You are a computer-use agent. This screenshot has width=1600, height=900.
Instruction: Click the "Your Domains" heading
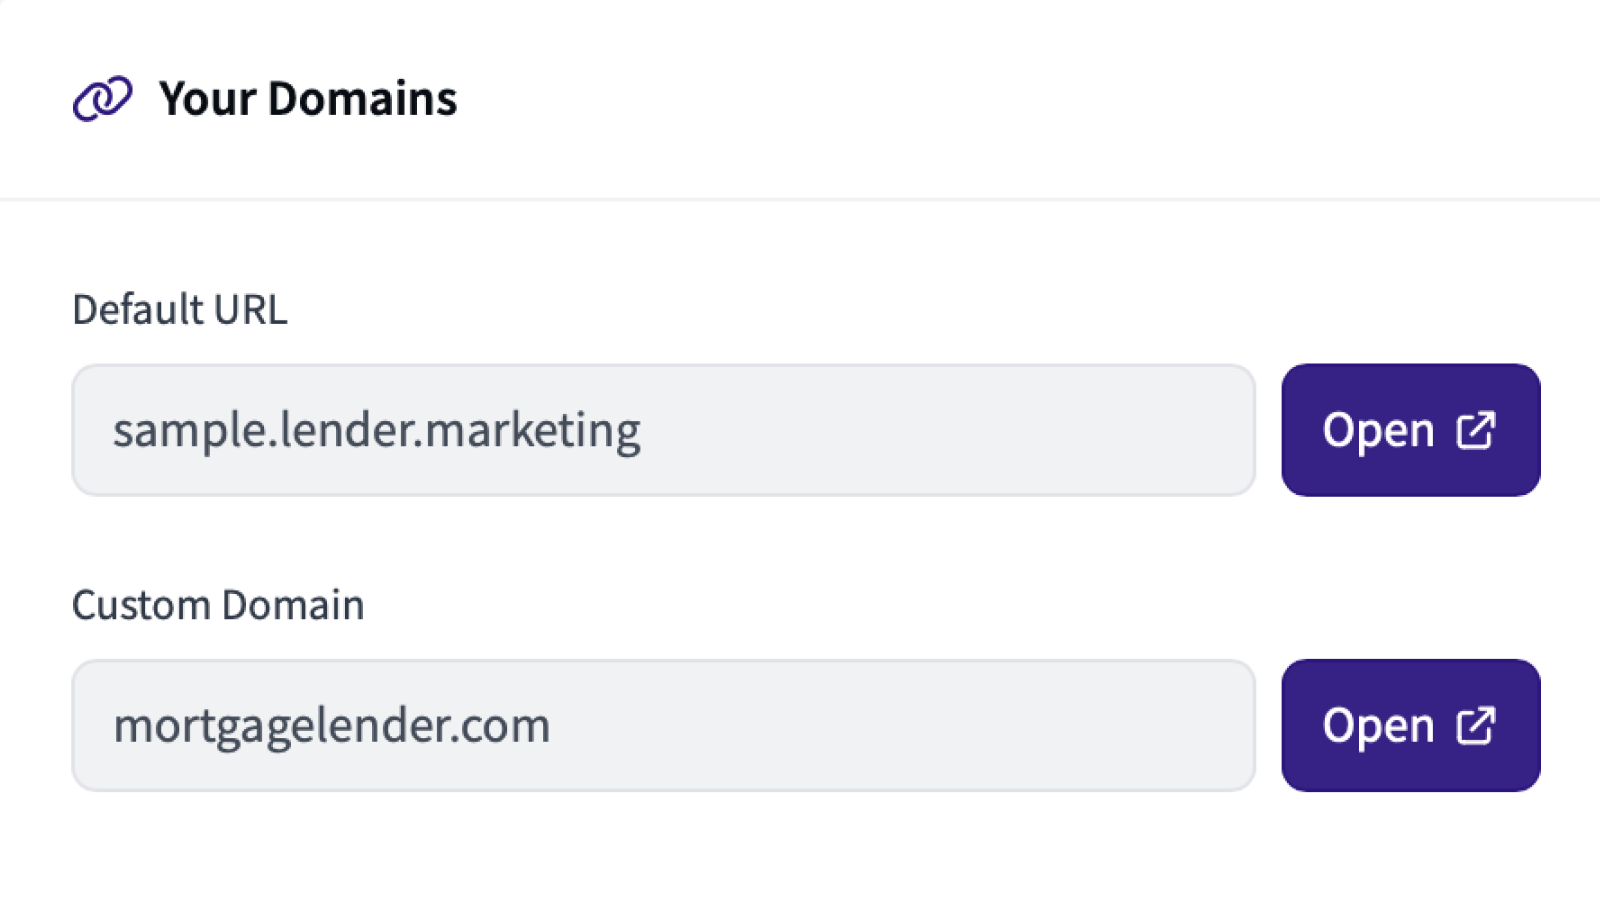point(308,98)
